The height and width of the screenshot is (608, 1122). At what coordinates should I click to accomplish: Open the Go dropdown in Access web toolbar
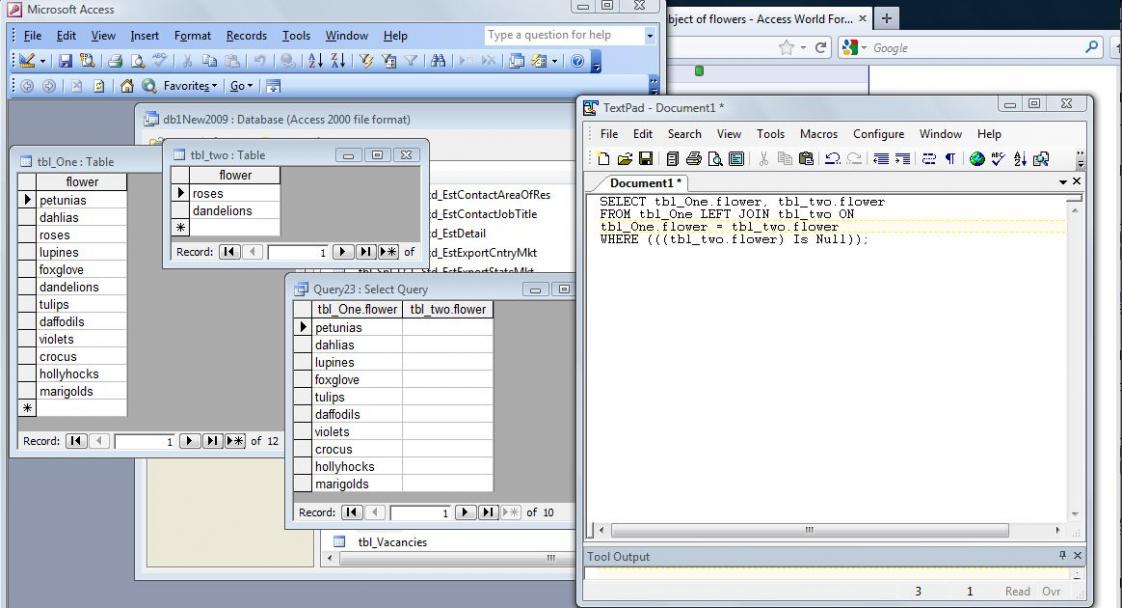[x=241, y=86]
